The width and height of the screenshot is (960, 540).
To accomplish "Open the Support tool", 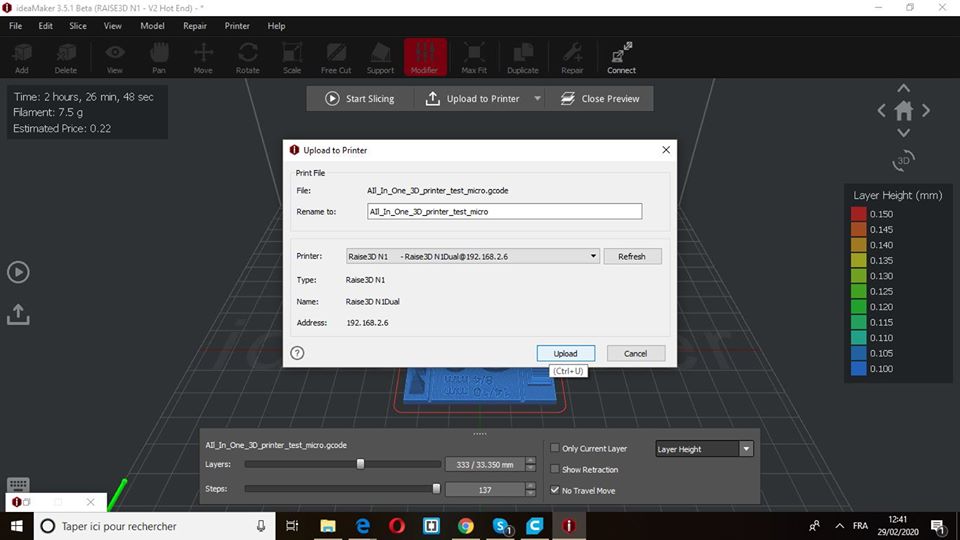I will 380,58.
